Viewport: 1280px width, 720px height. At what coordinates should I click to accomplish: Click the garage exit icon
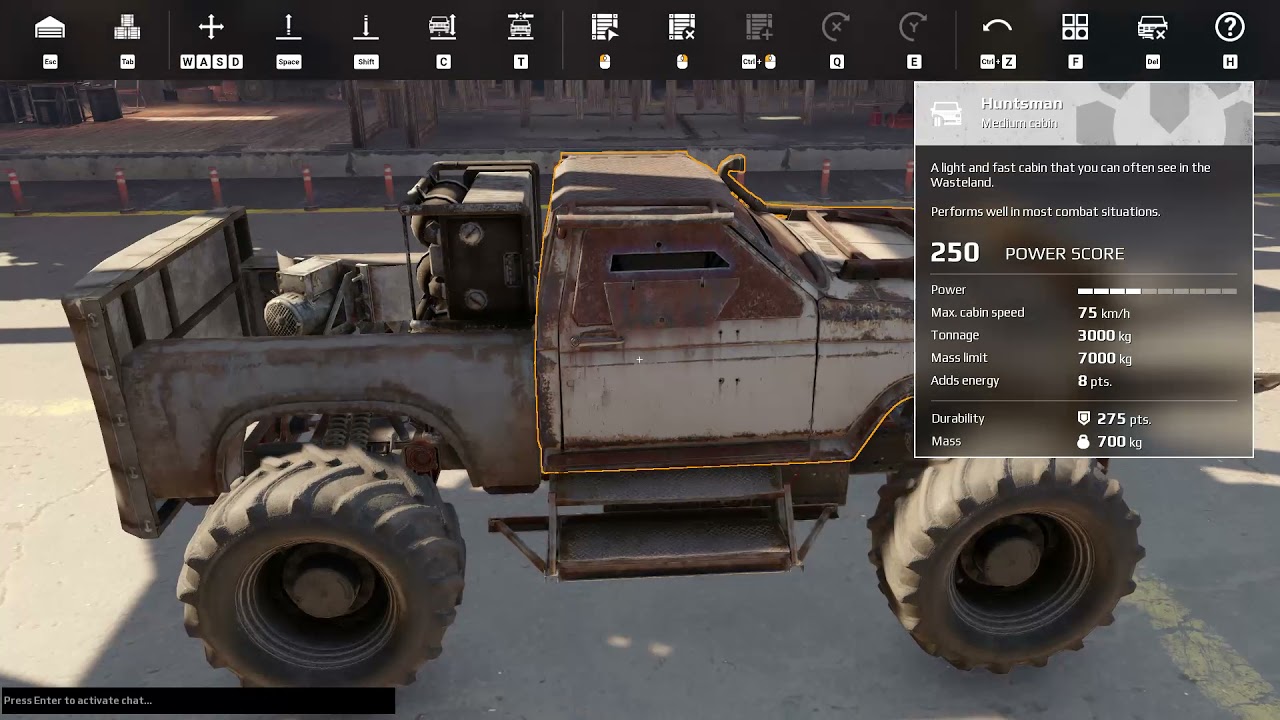coord(50,28)
